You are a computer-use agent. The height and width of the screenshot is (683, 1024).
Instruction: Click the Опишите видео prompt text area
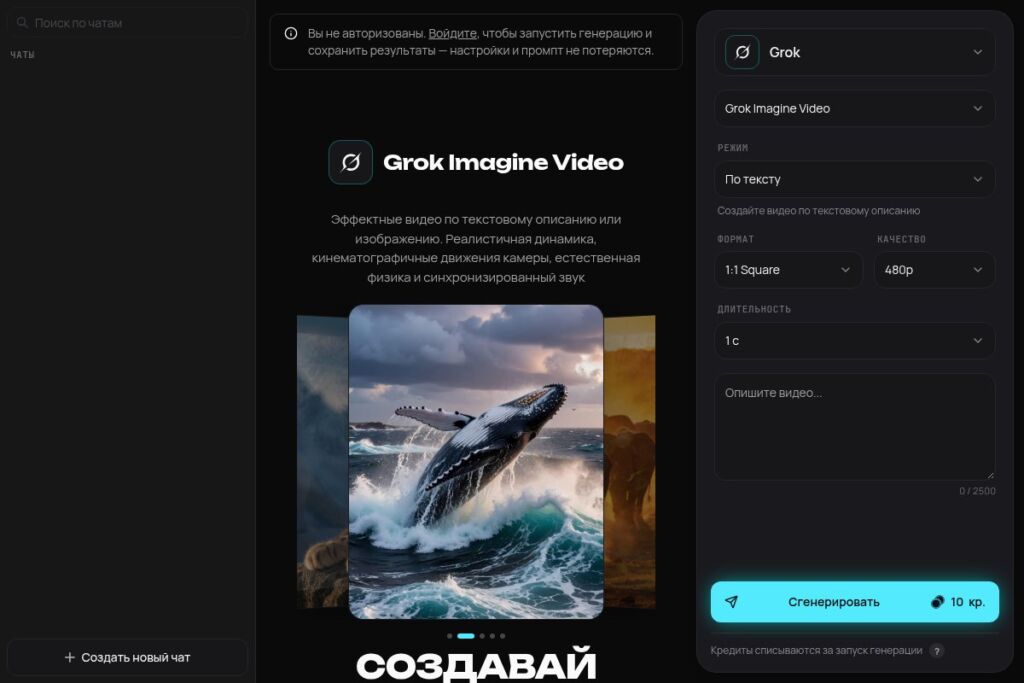point(855,427)
